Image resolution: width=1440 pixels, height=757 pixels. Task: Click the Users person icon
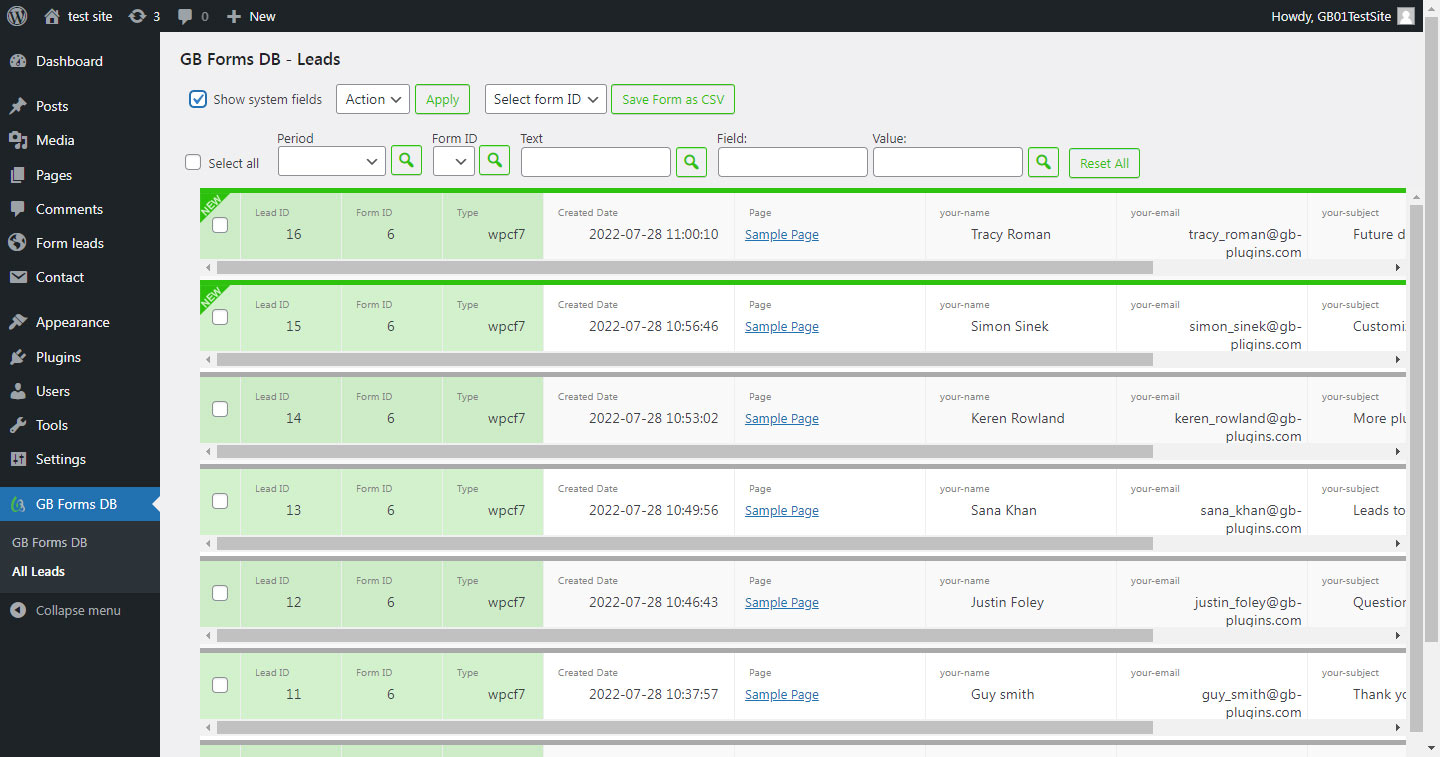click(17, 391)
